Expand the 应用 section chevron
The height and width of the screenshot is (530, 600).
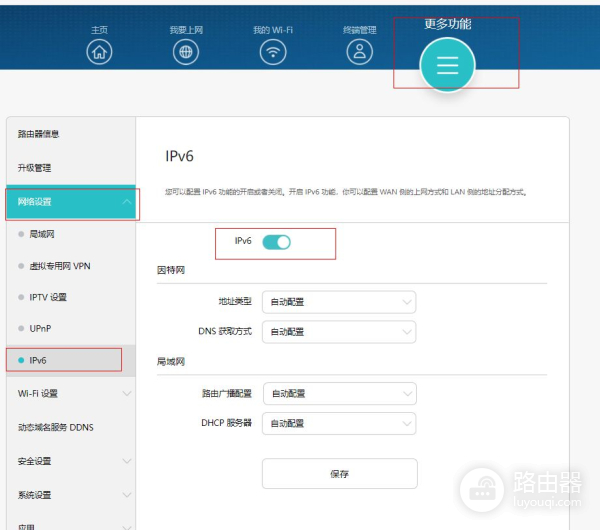[127, 527]
